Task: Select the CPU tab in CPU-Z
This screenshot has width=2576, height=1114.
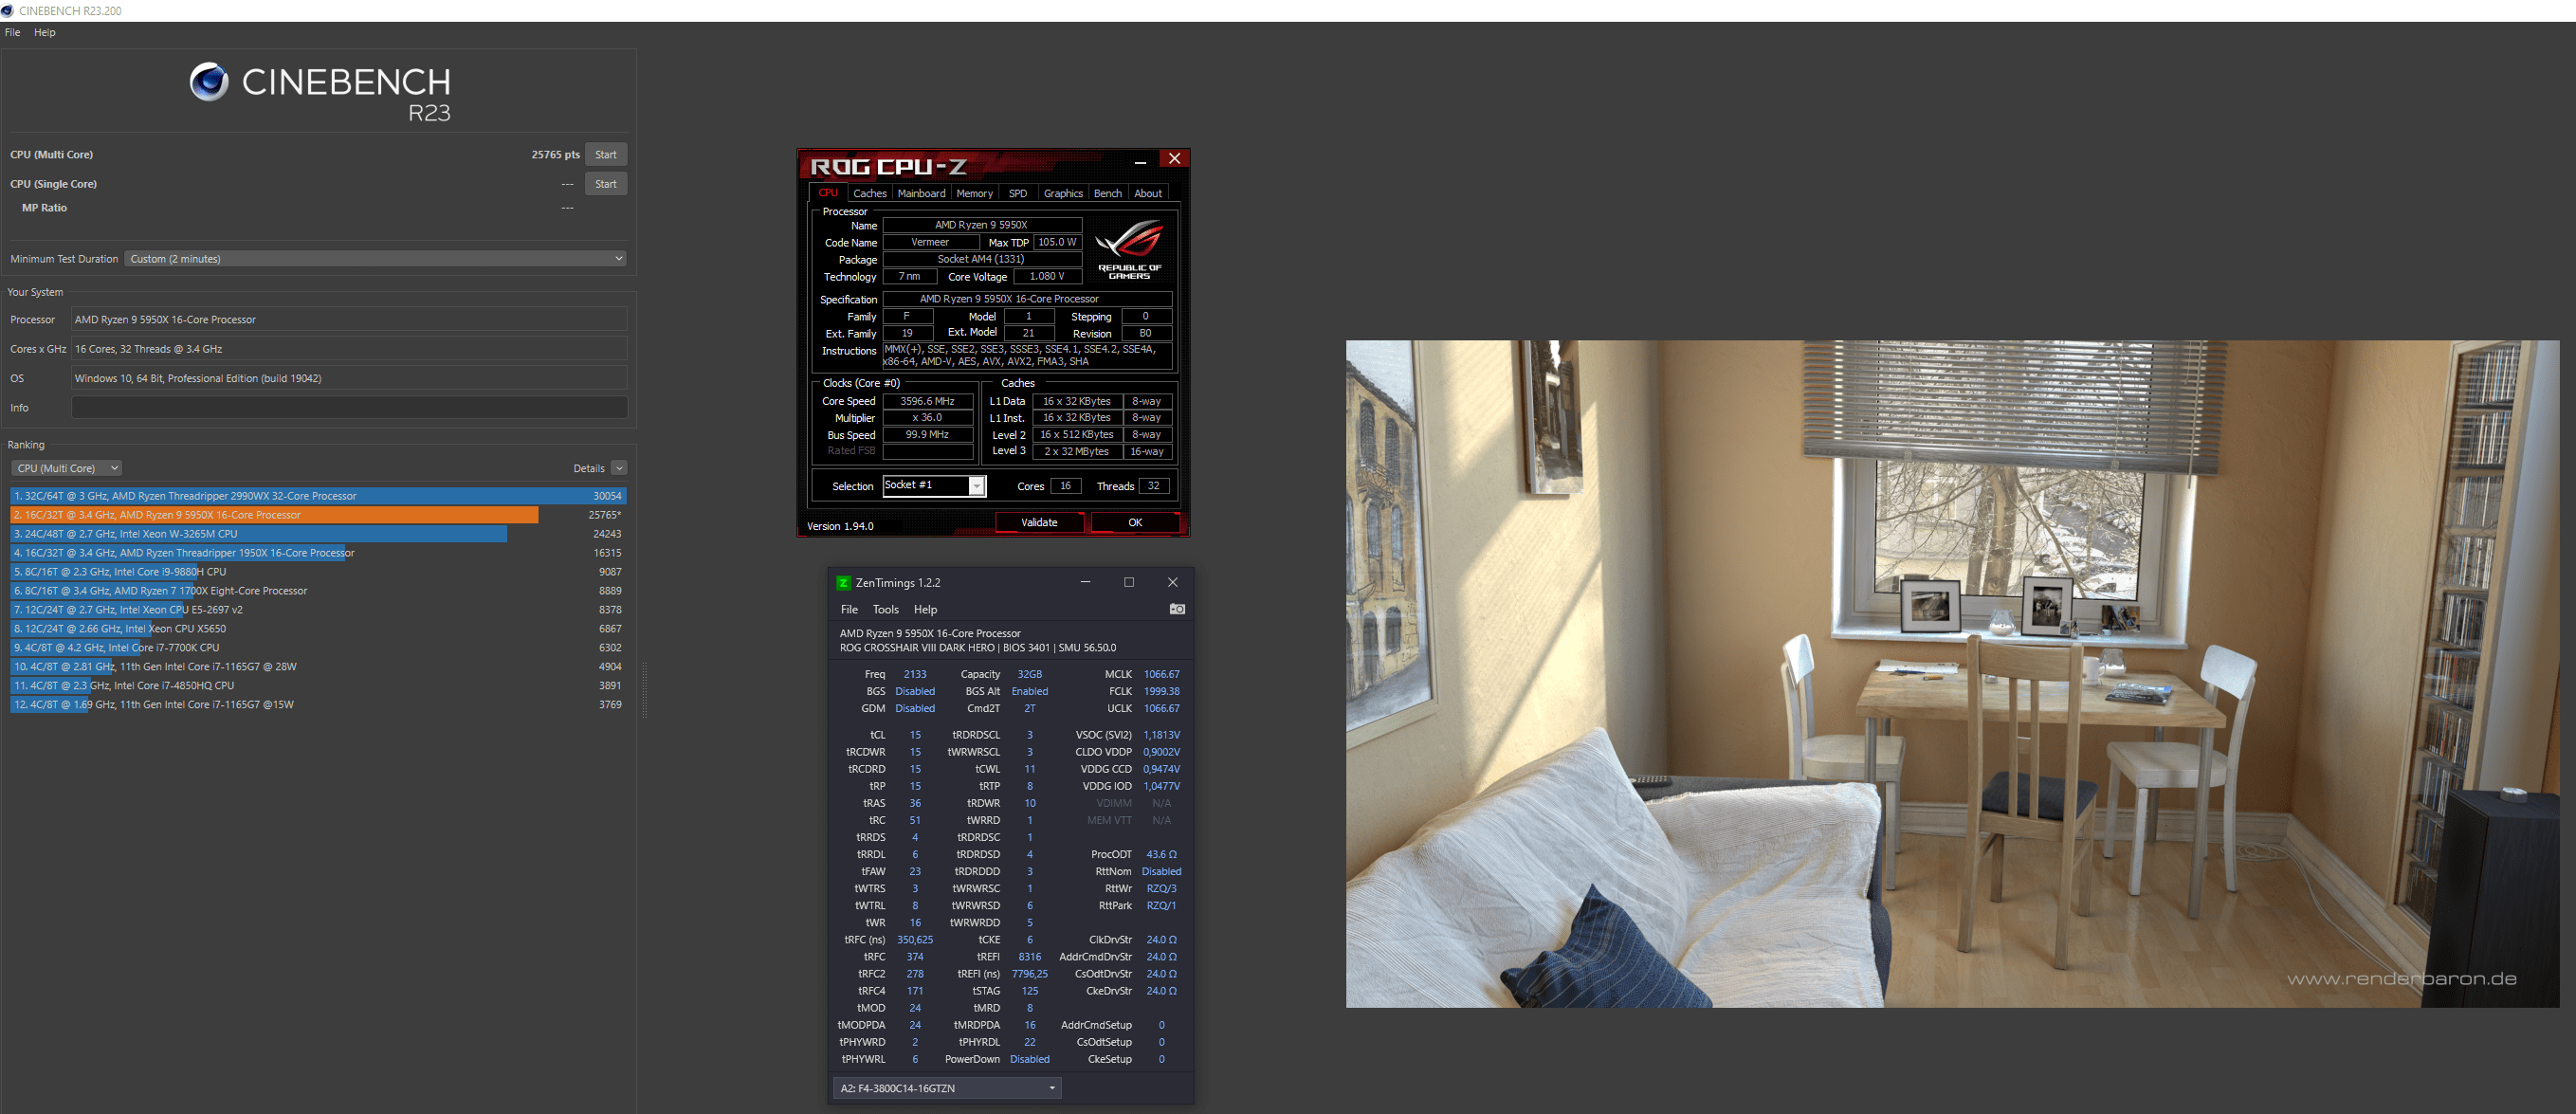Action: point(828,193)
